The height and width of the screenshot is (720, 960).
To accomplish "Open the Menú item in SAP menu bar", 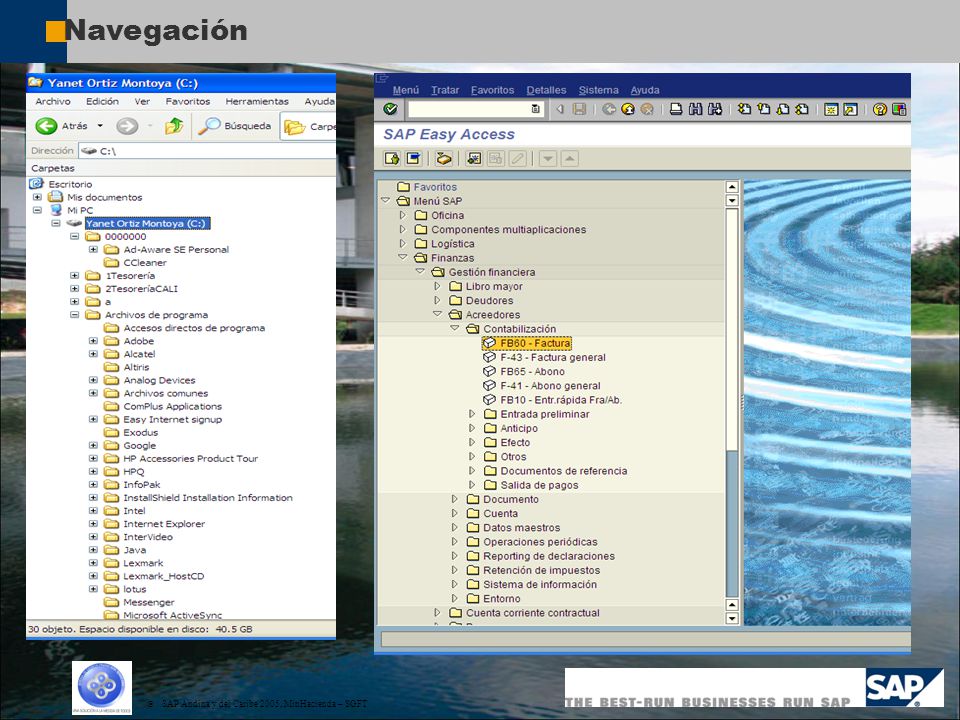I will click(x=406, y=90).
